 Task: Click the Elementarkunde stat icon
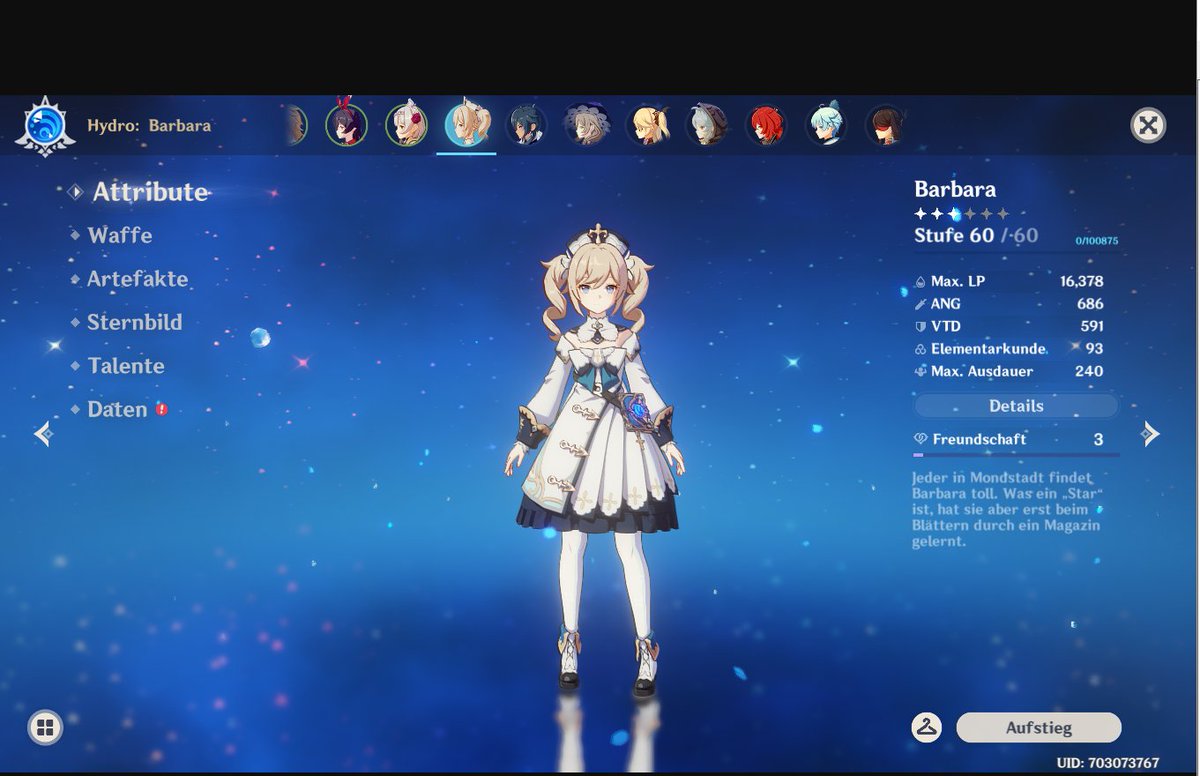click(x=921, y=349)
